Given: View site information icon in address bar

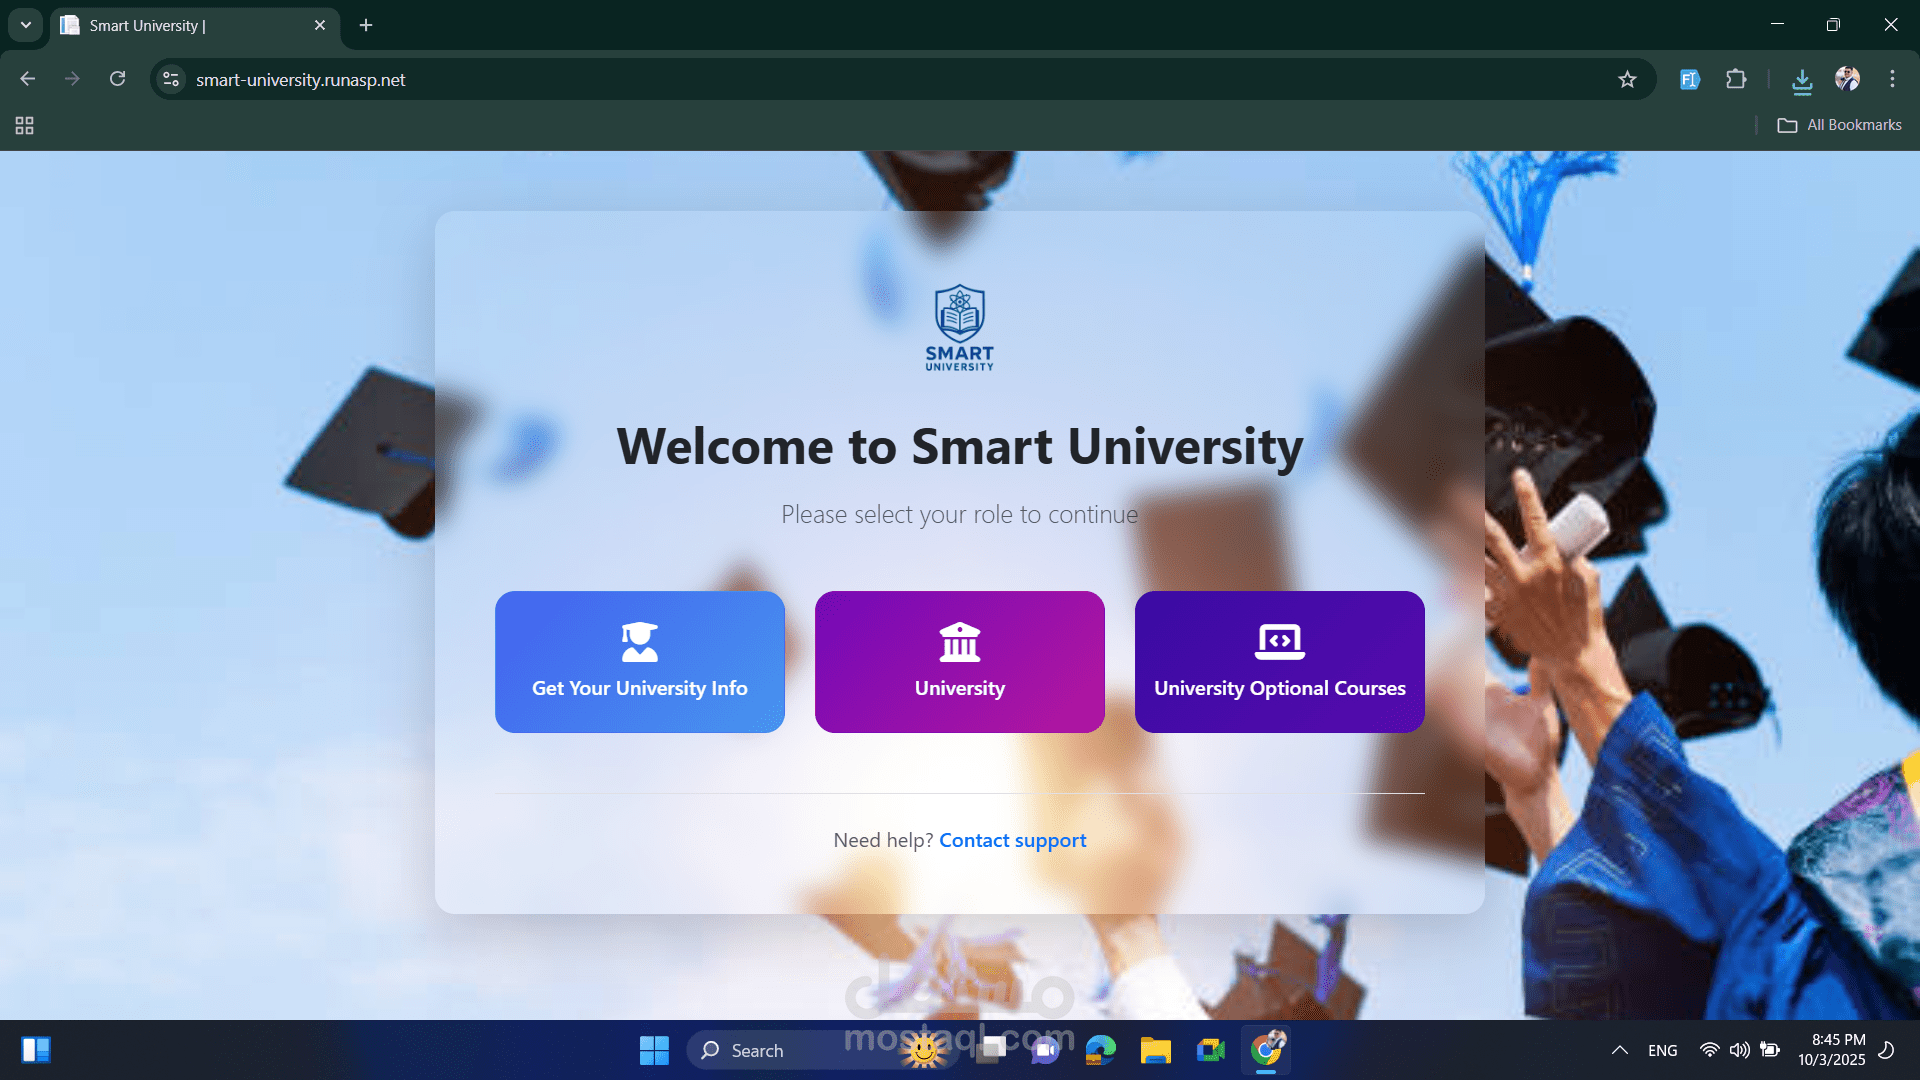Looking at the screenshot, I should (x=171, y=79).
